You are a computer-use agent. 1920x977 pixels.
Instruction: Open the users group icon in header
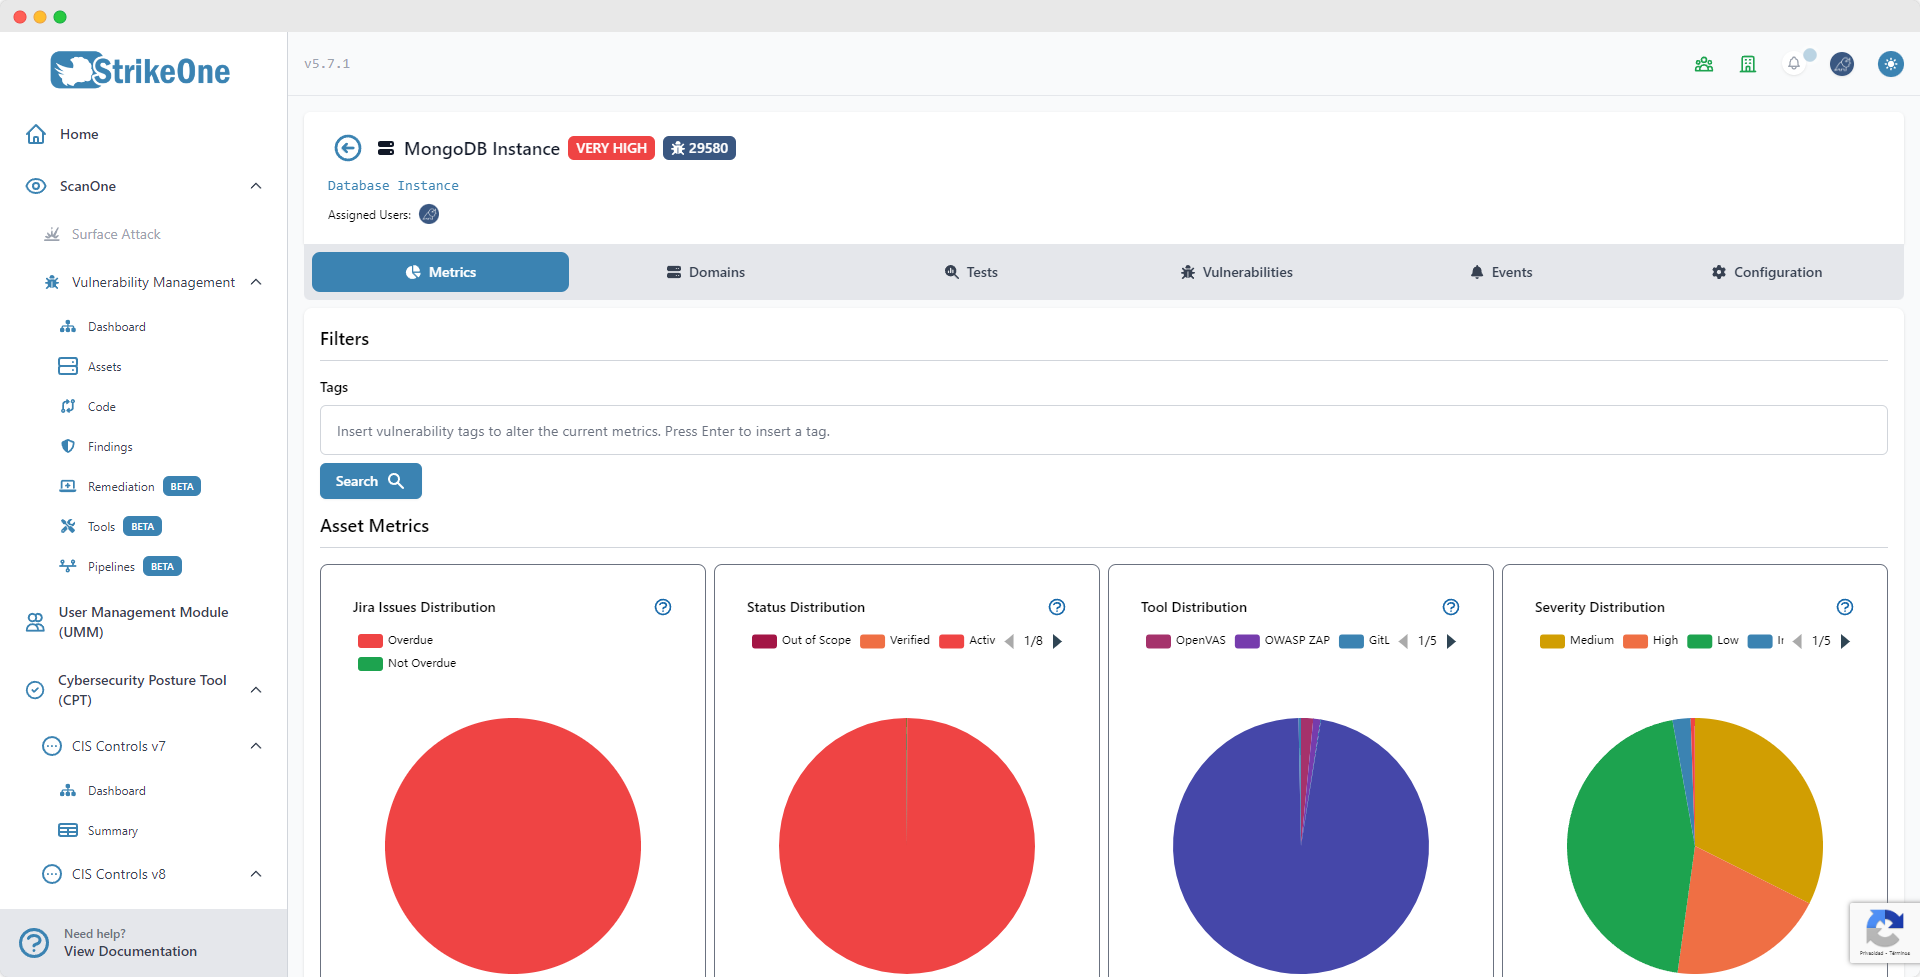point(1704,64)
